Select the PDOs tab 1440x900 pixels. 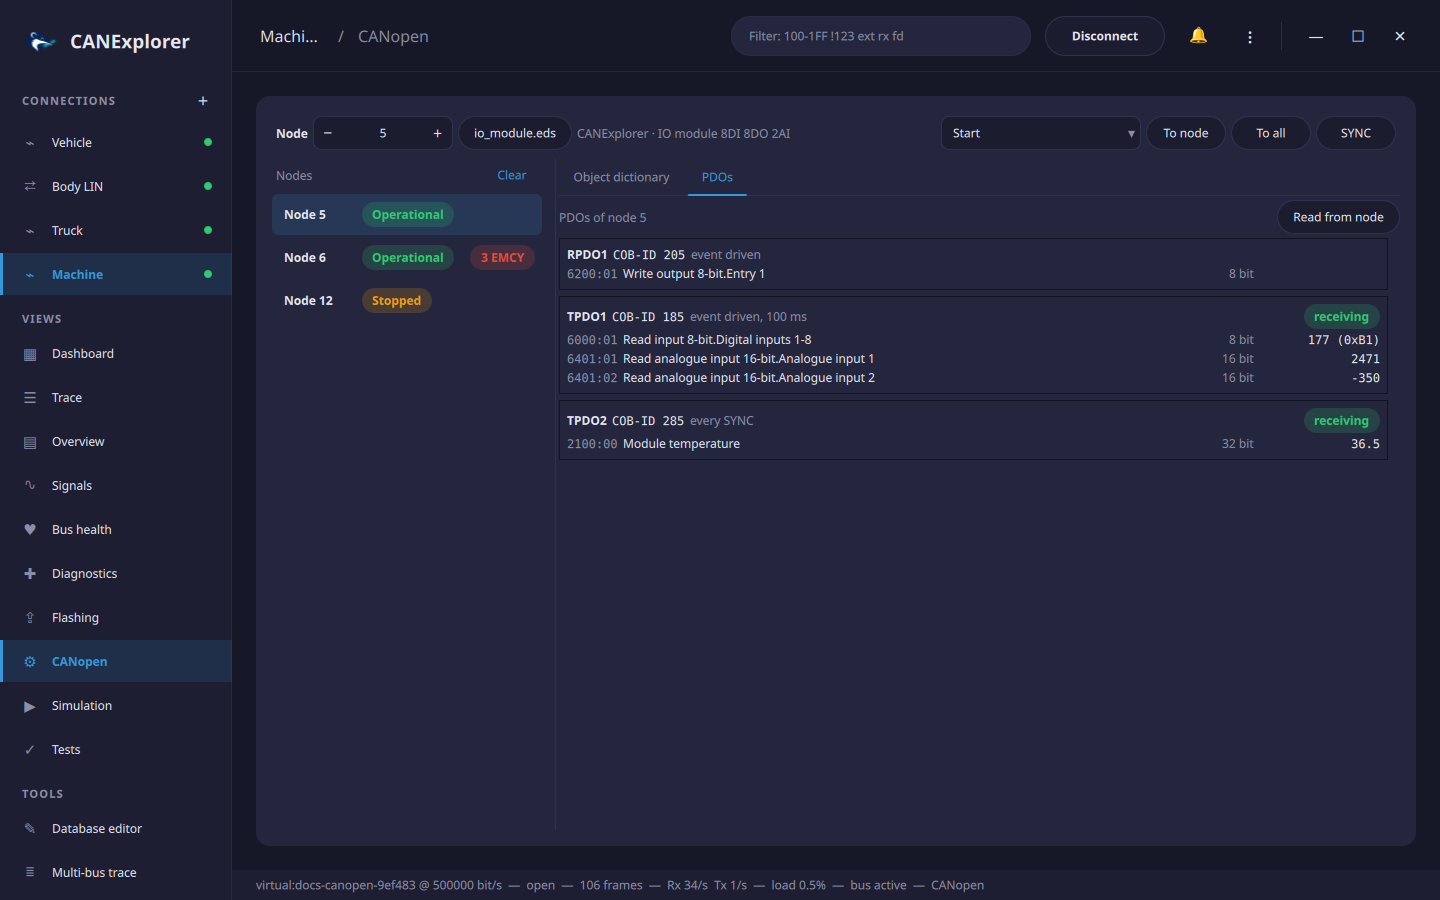(717, 177)
